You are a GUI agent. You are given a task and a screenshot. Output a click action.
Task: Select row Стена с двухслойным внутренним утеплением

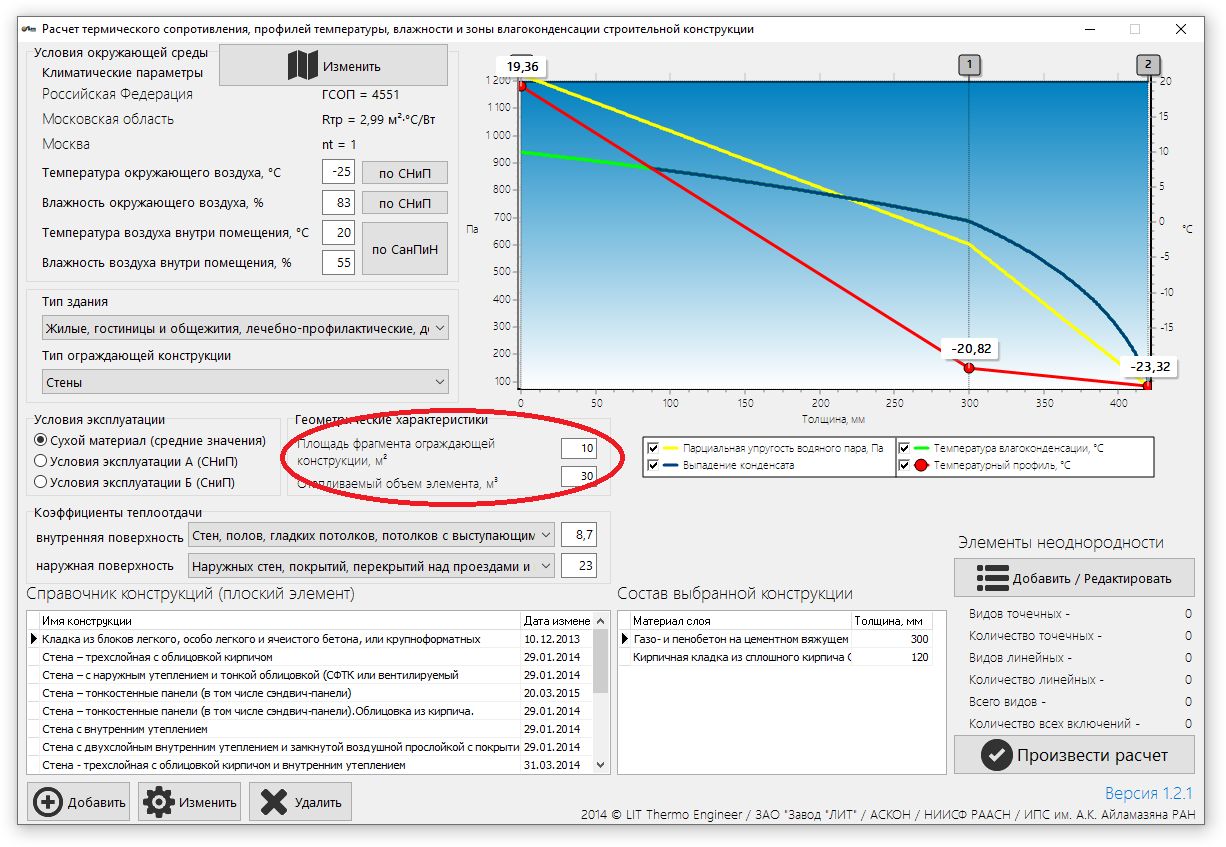[x=310, y=747]
